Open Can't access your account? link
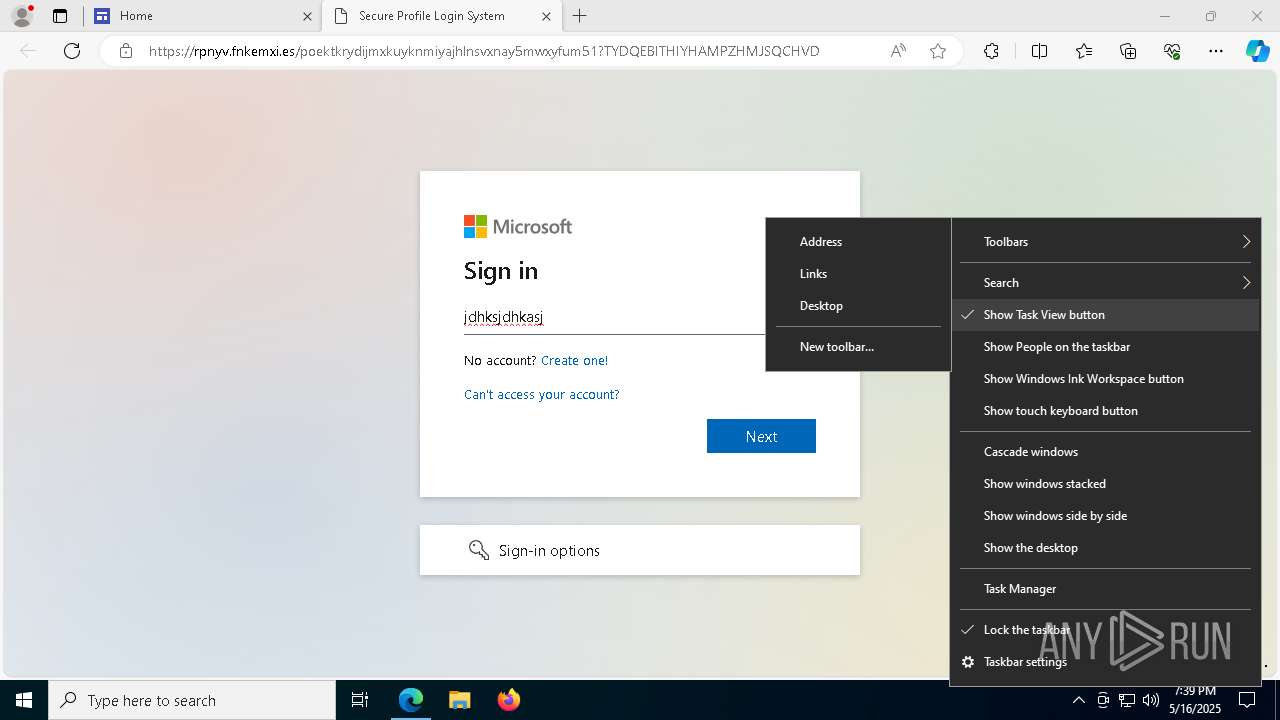This screenshot has height=720, width=1280. [x=541, y=394]
